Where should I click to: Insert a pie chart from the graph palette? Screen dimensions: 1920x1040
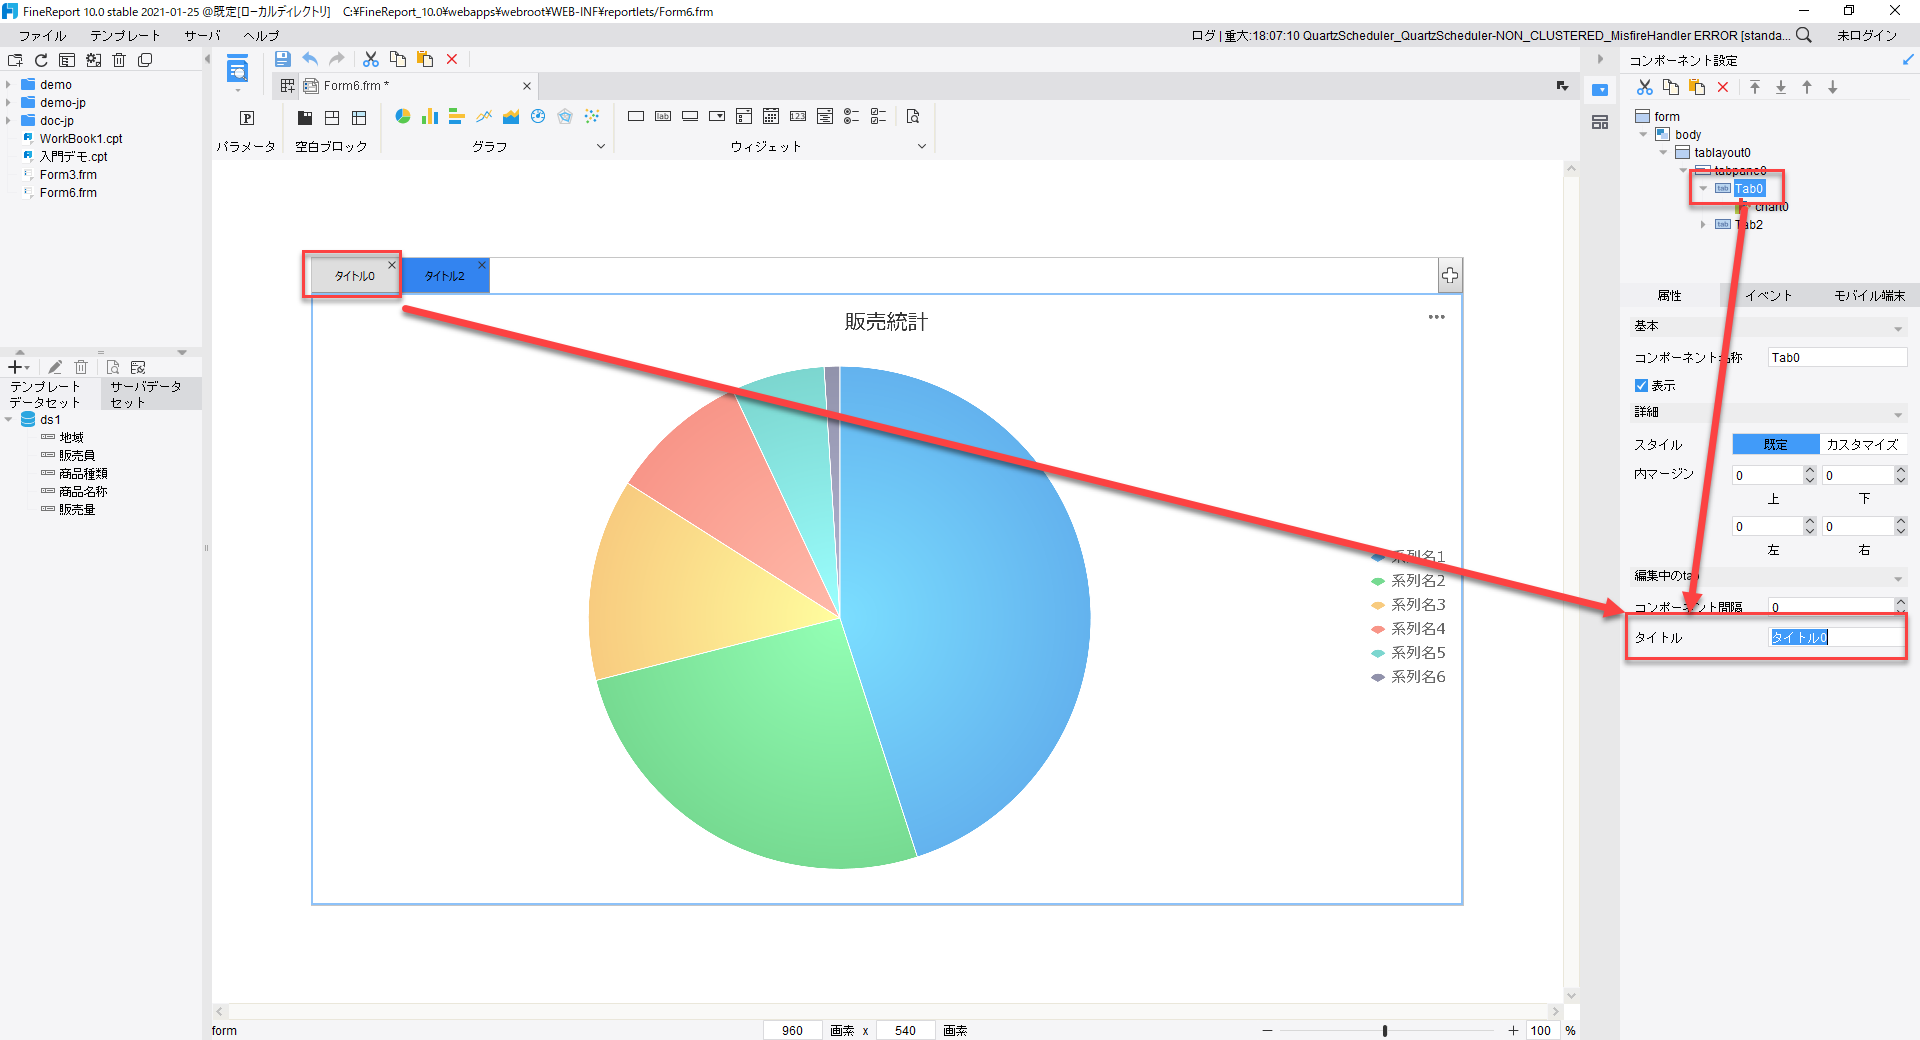pos(403,117)
